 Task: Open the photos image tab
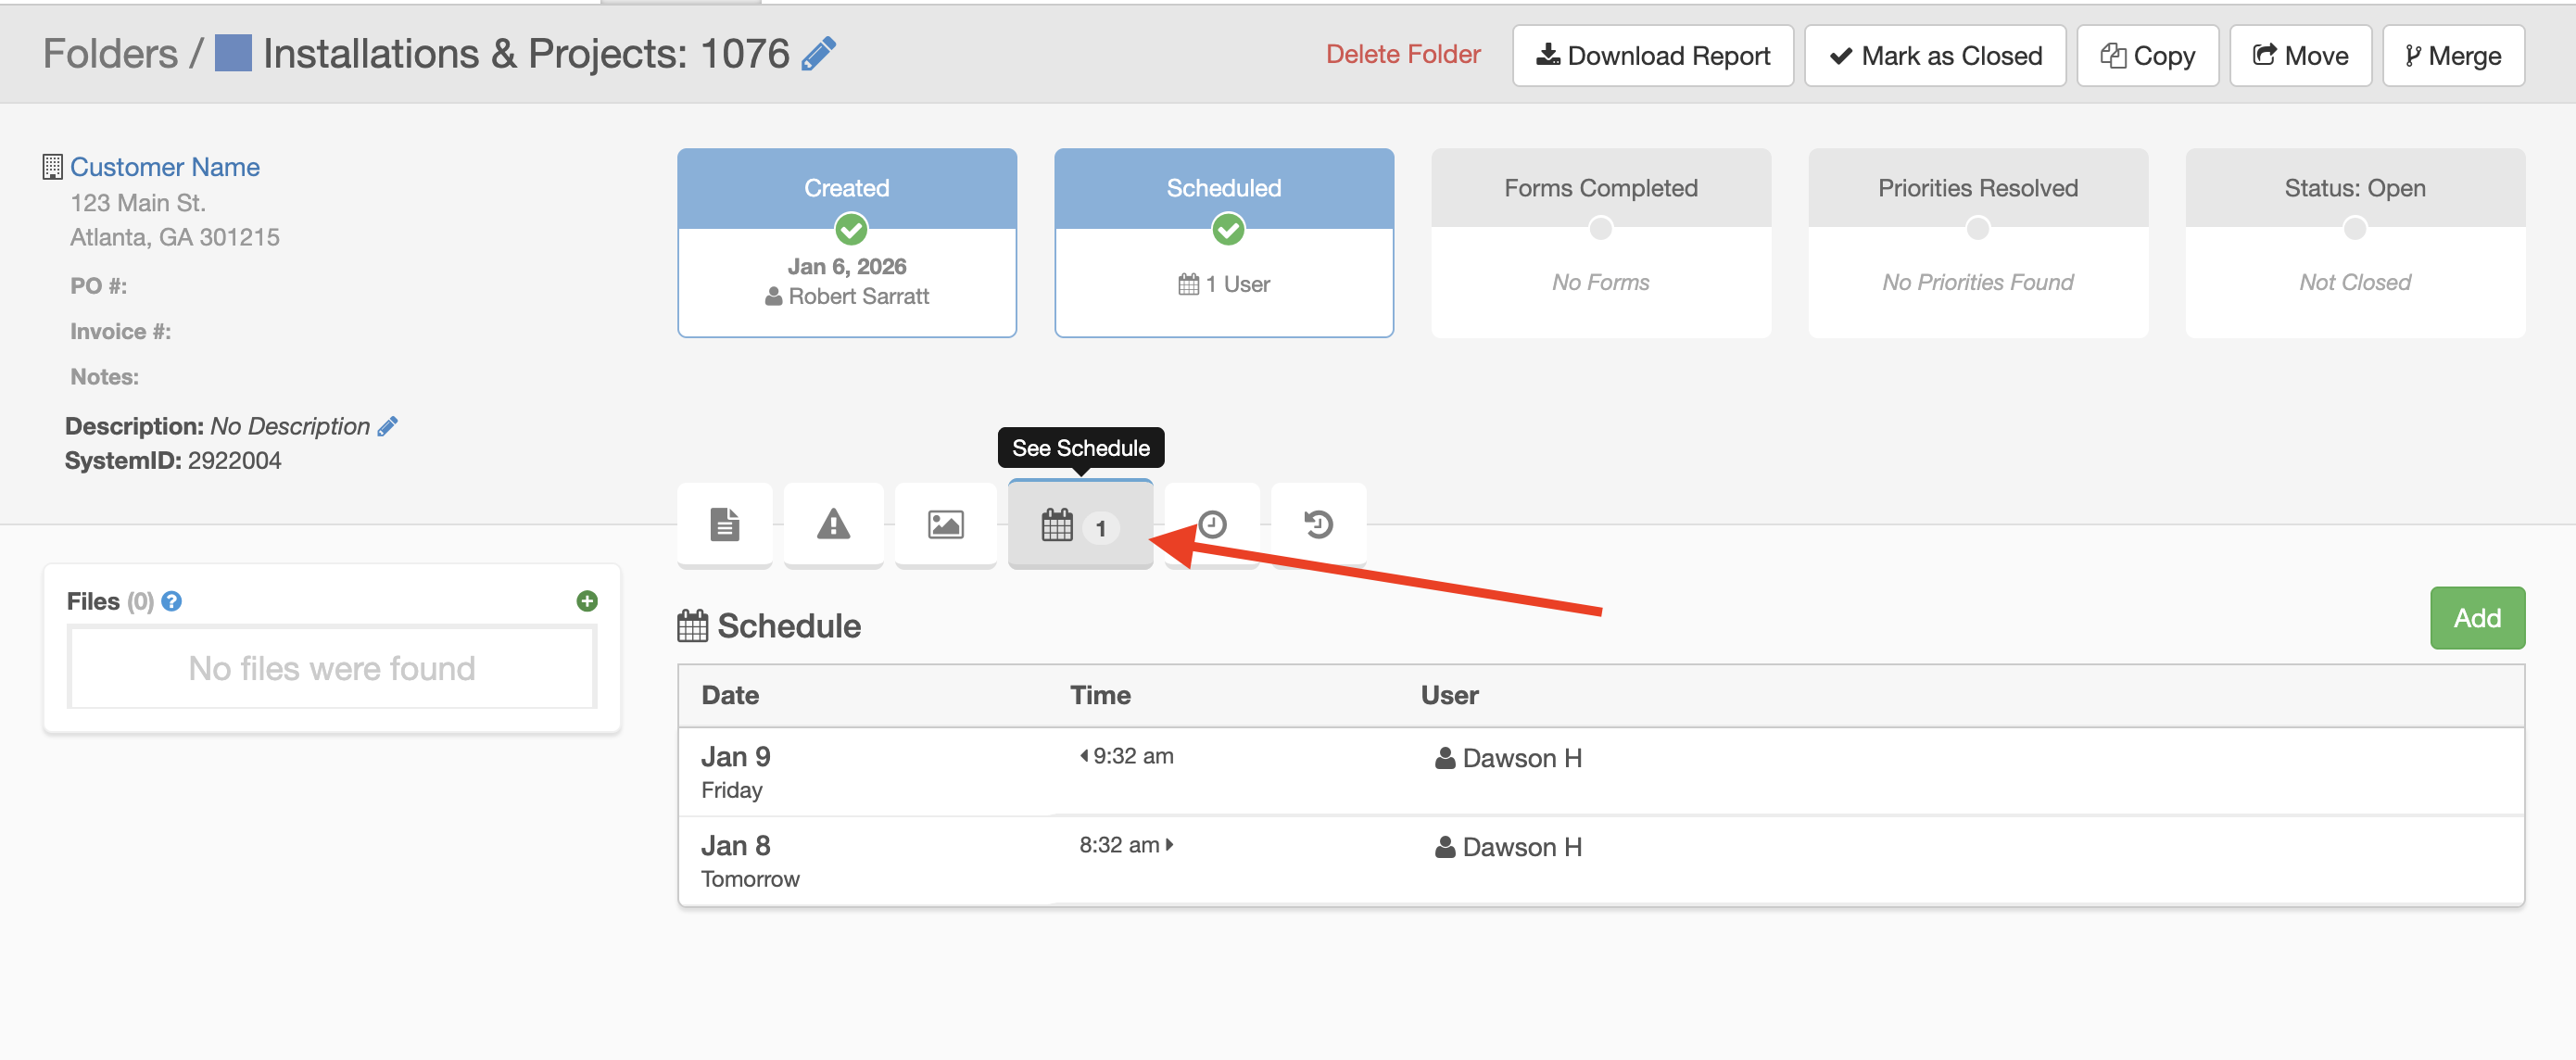pos(945,524)
